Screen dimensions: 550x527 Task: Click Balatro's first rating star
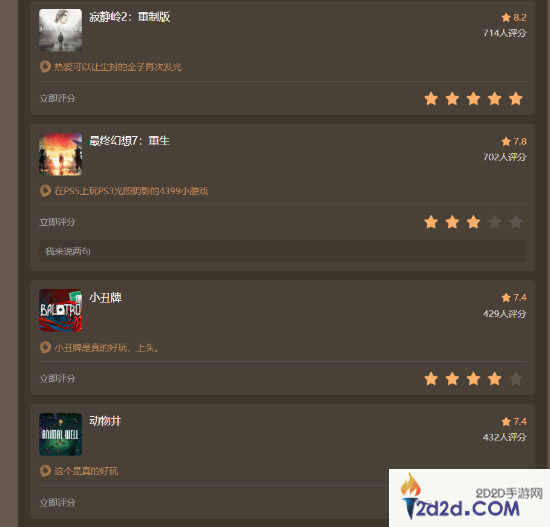[431, 379]
